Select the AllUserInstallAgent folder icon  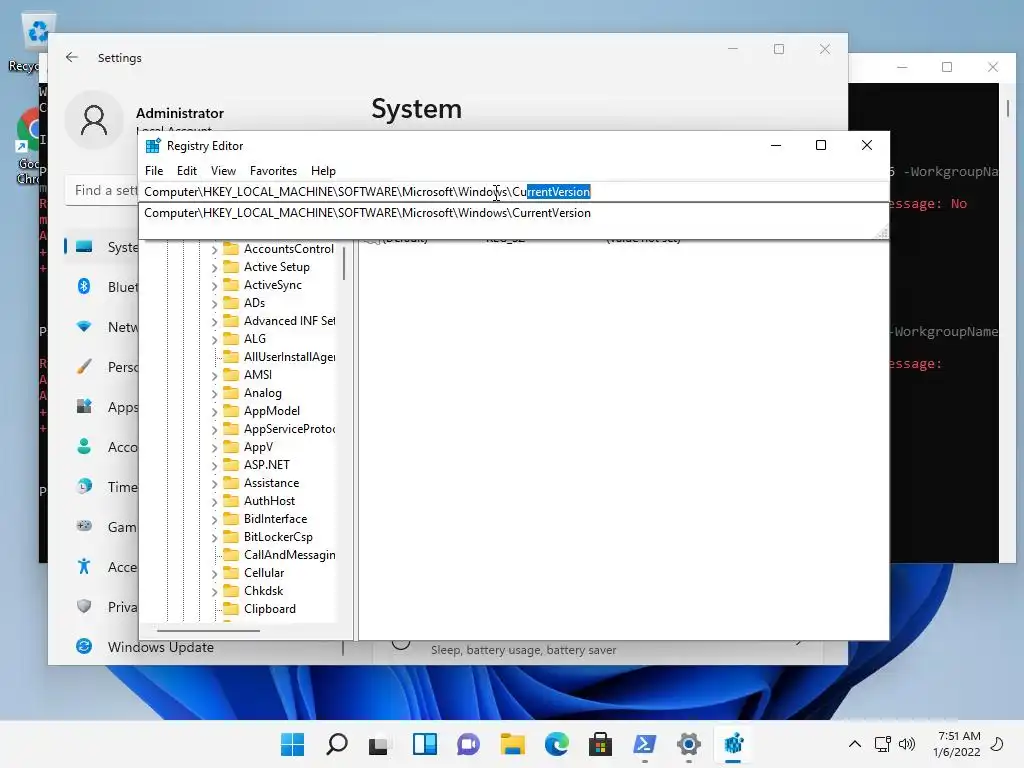pos(231,357)
